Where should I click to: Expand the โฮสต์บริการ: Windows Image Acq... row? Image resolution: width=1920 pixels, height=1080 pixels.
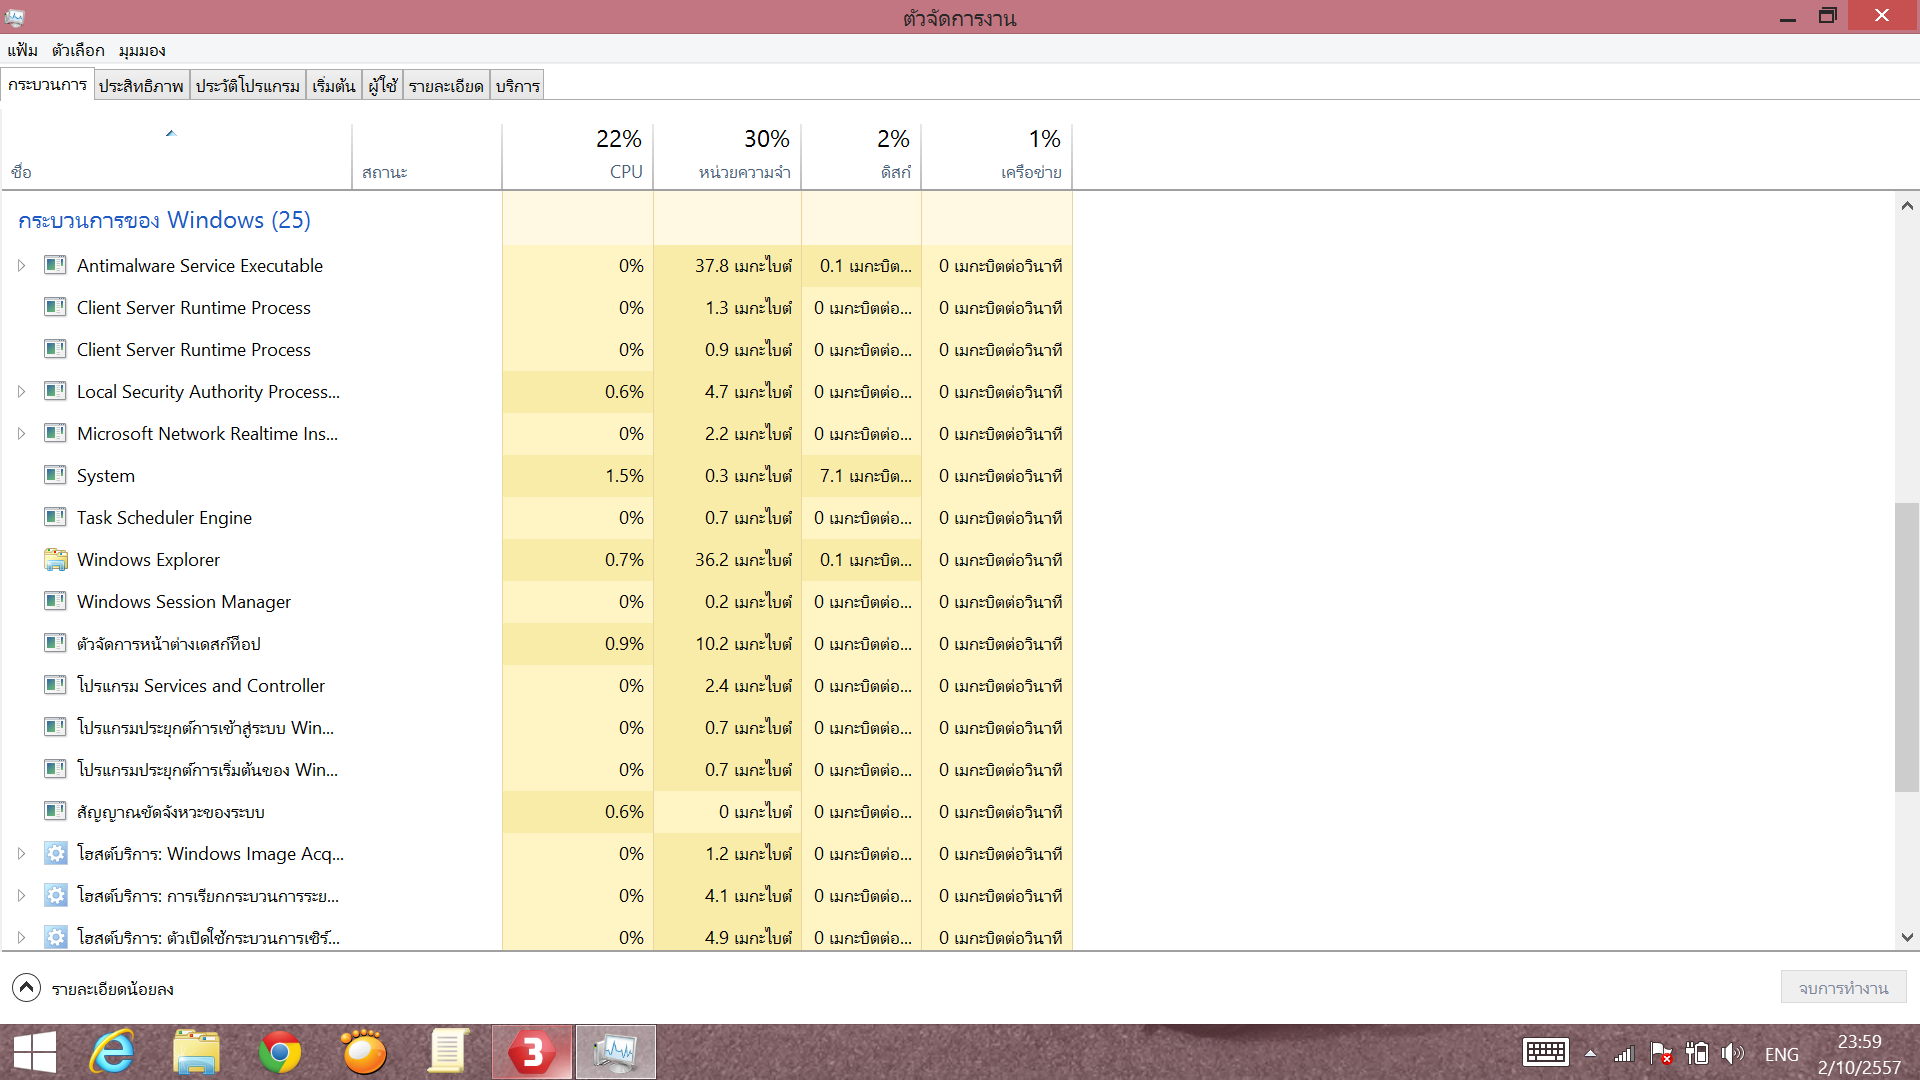coord(21,853)
